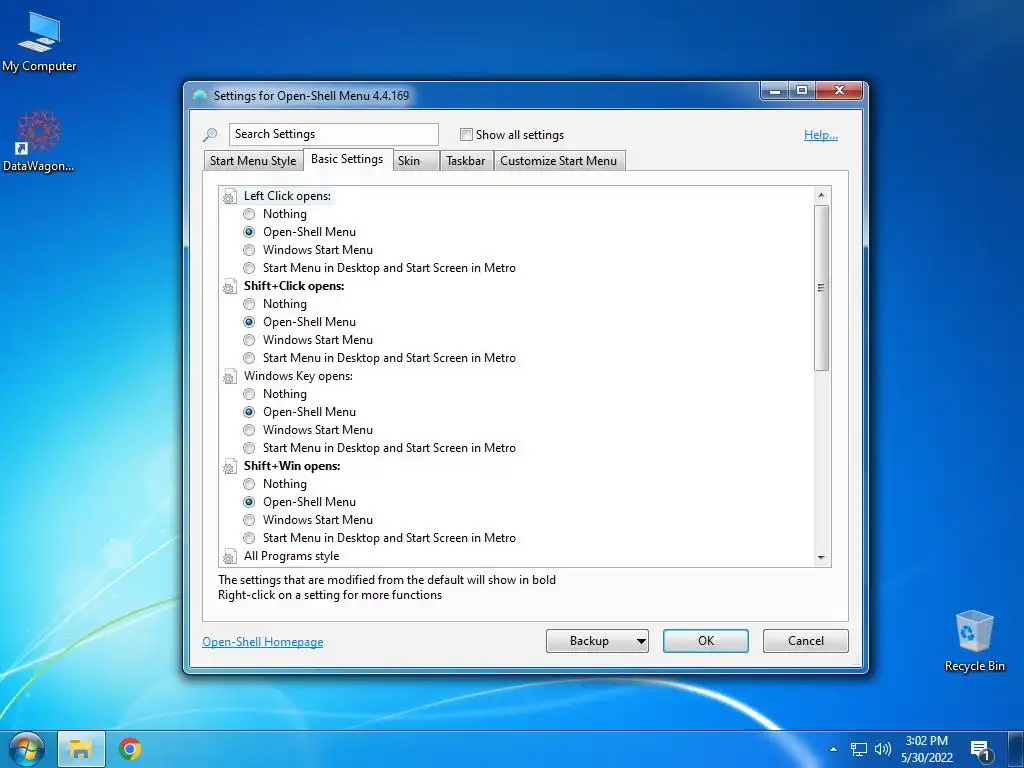The height and width of the screenshot is (768, 1024).
Task: Click the Show desktop strip at taskbar end
Action: pyautogui.click(x=1016, y=749)
